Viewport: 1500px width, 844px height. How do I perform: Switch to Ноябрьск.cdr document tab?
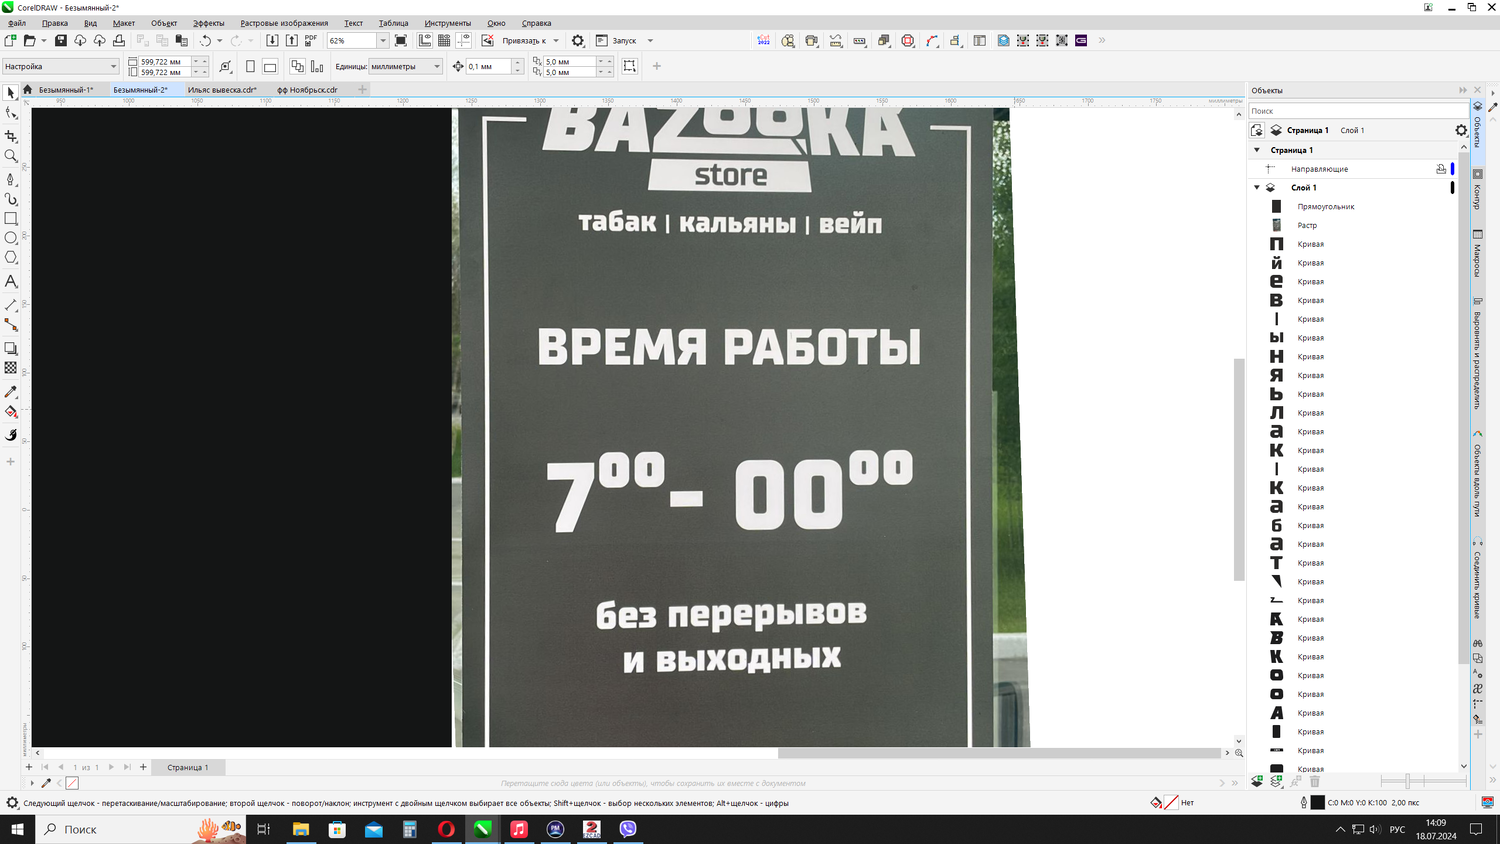[307, 90]
